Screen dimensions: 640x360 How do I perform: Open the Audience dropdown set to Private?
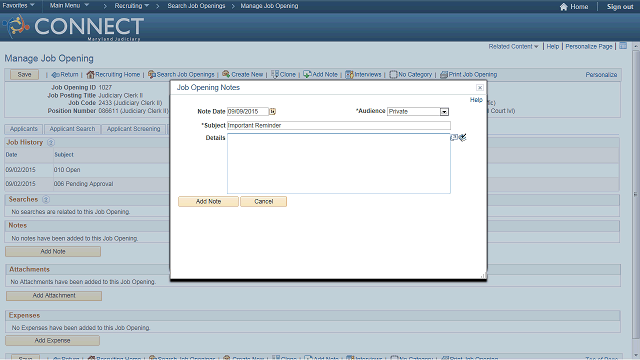click(x=418, y=111)
